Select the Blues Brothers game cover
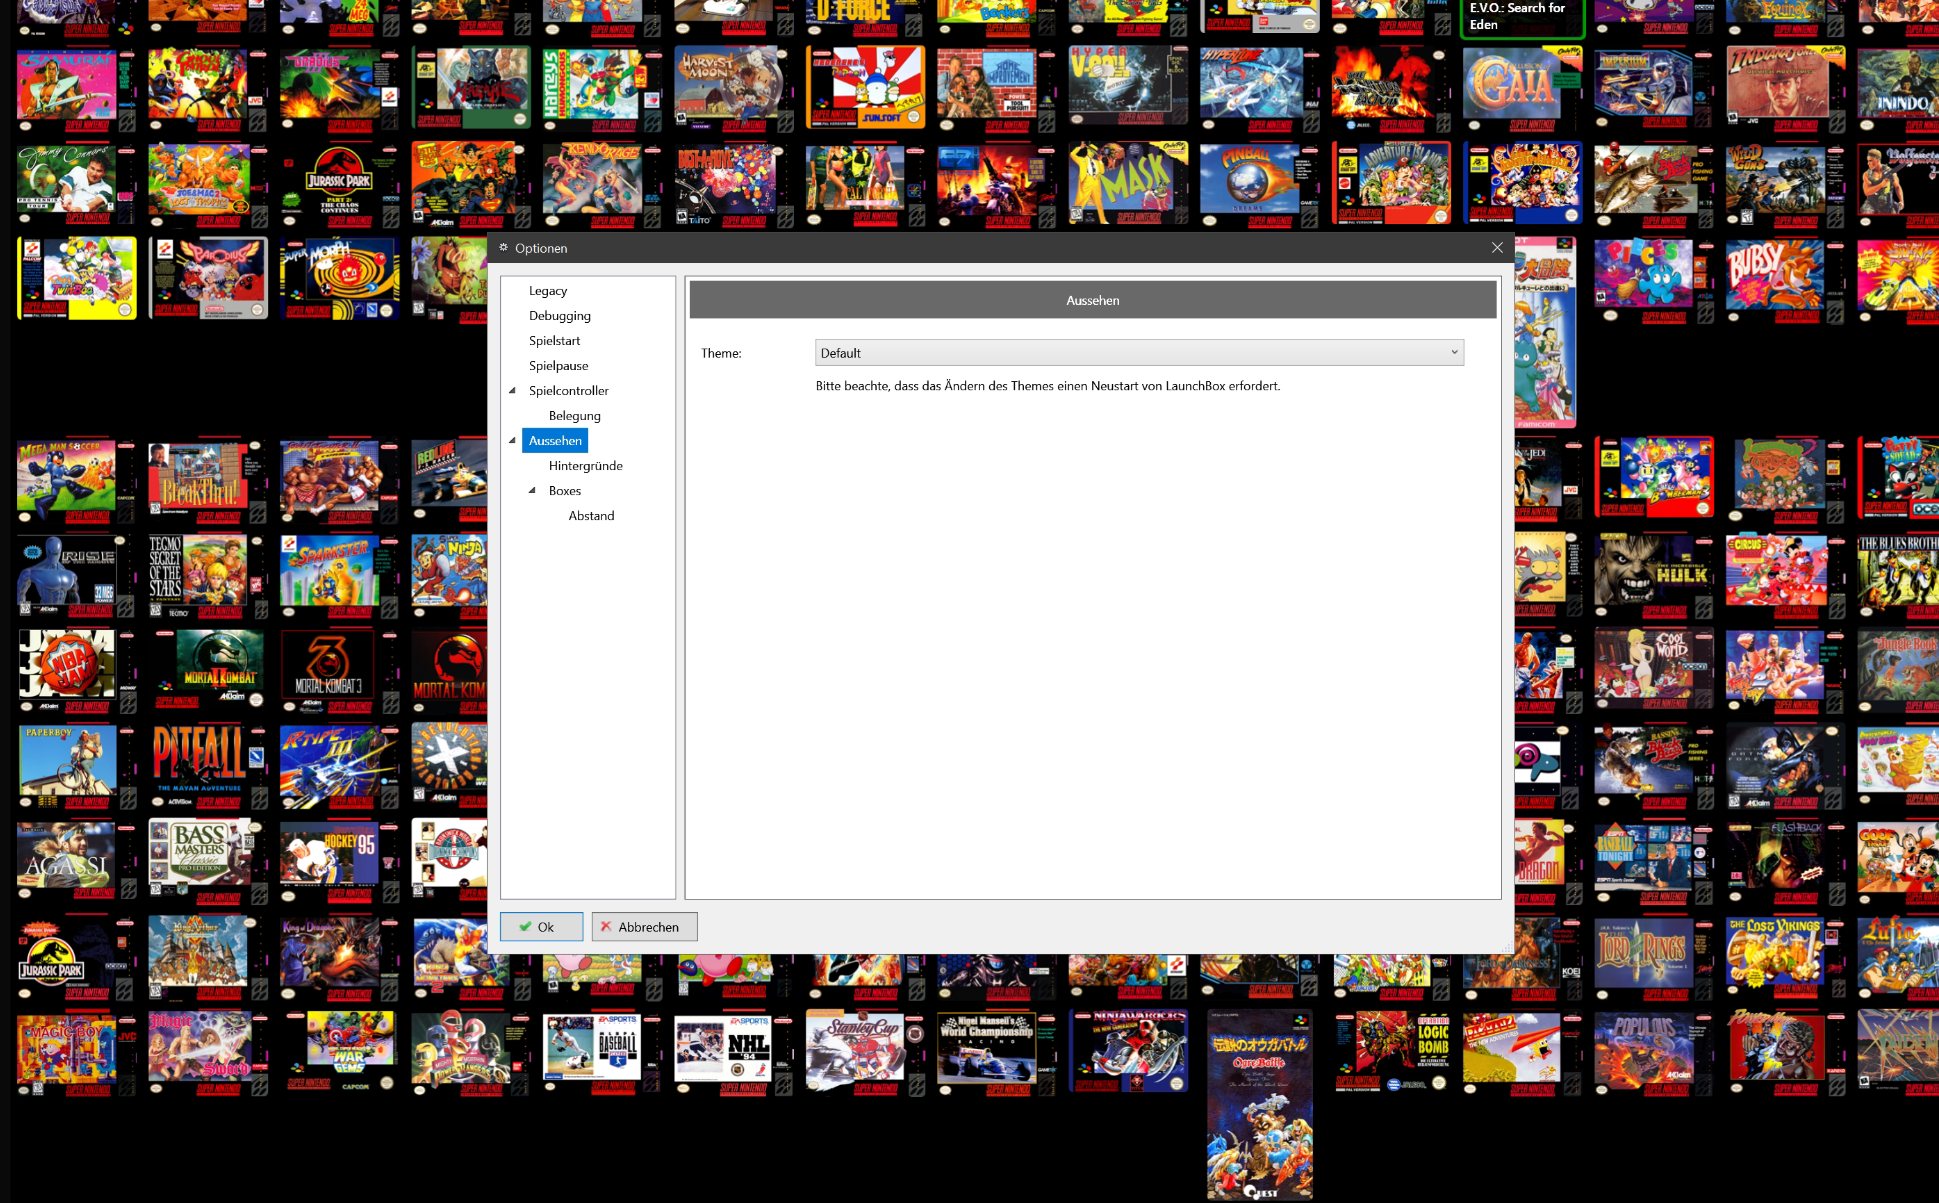 tap(1897, 575)
